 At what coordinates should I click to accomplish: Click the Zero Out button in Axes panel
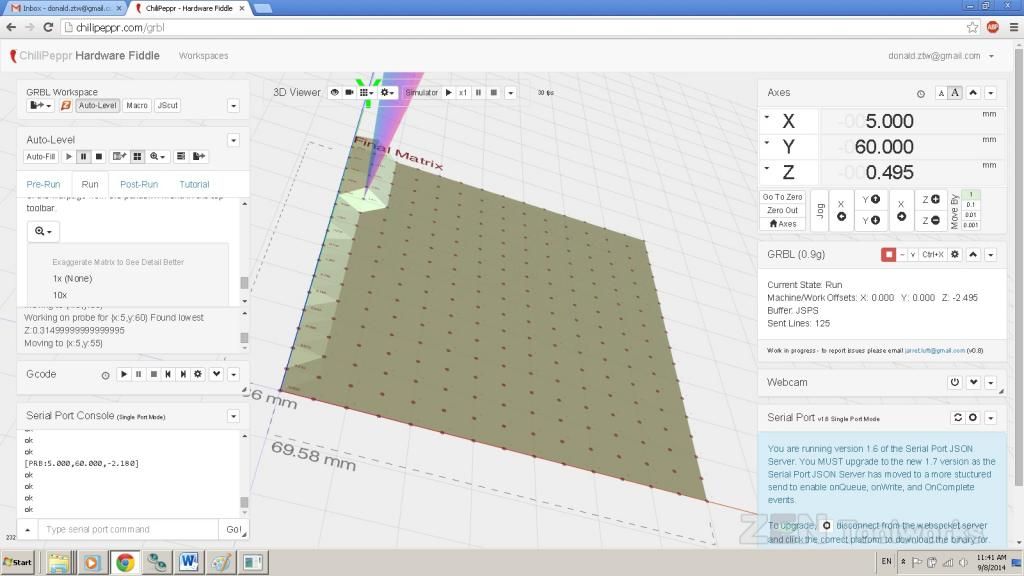click(783, 210)
